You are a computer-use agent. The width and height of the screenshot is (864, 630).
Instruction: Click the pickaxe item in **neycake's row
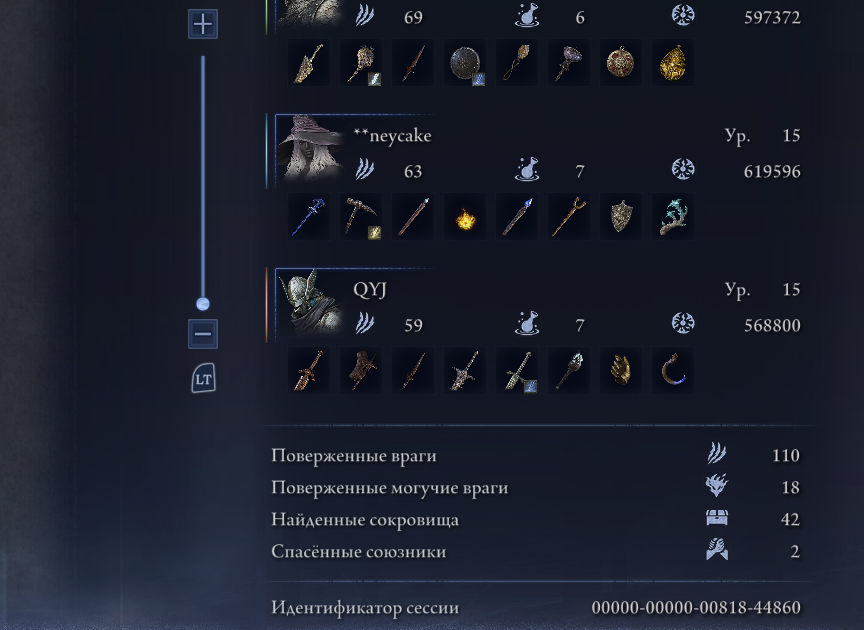pos(361,217)
